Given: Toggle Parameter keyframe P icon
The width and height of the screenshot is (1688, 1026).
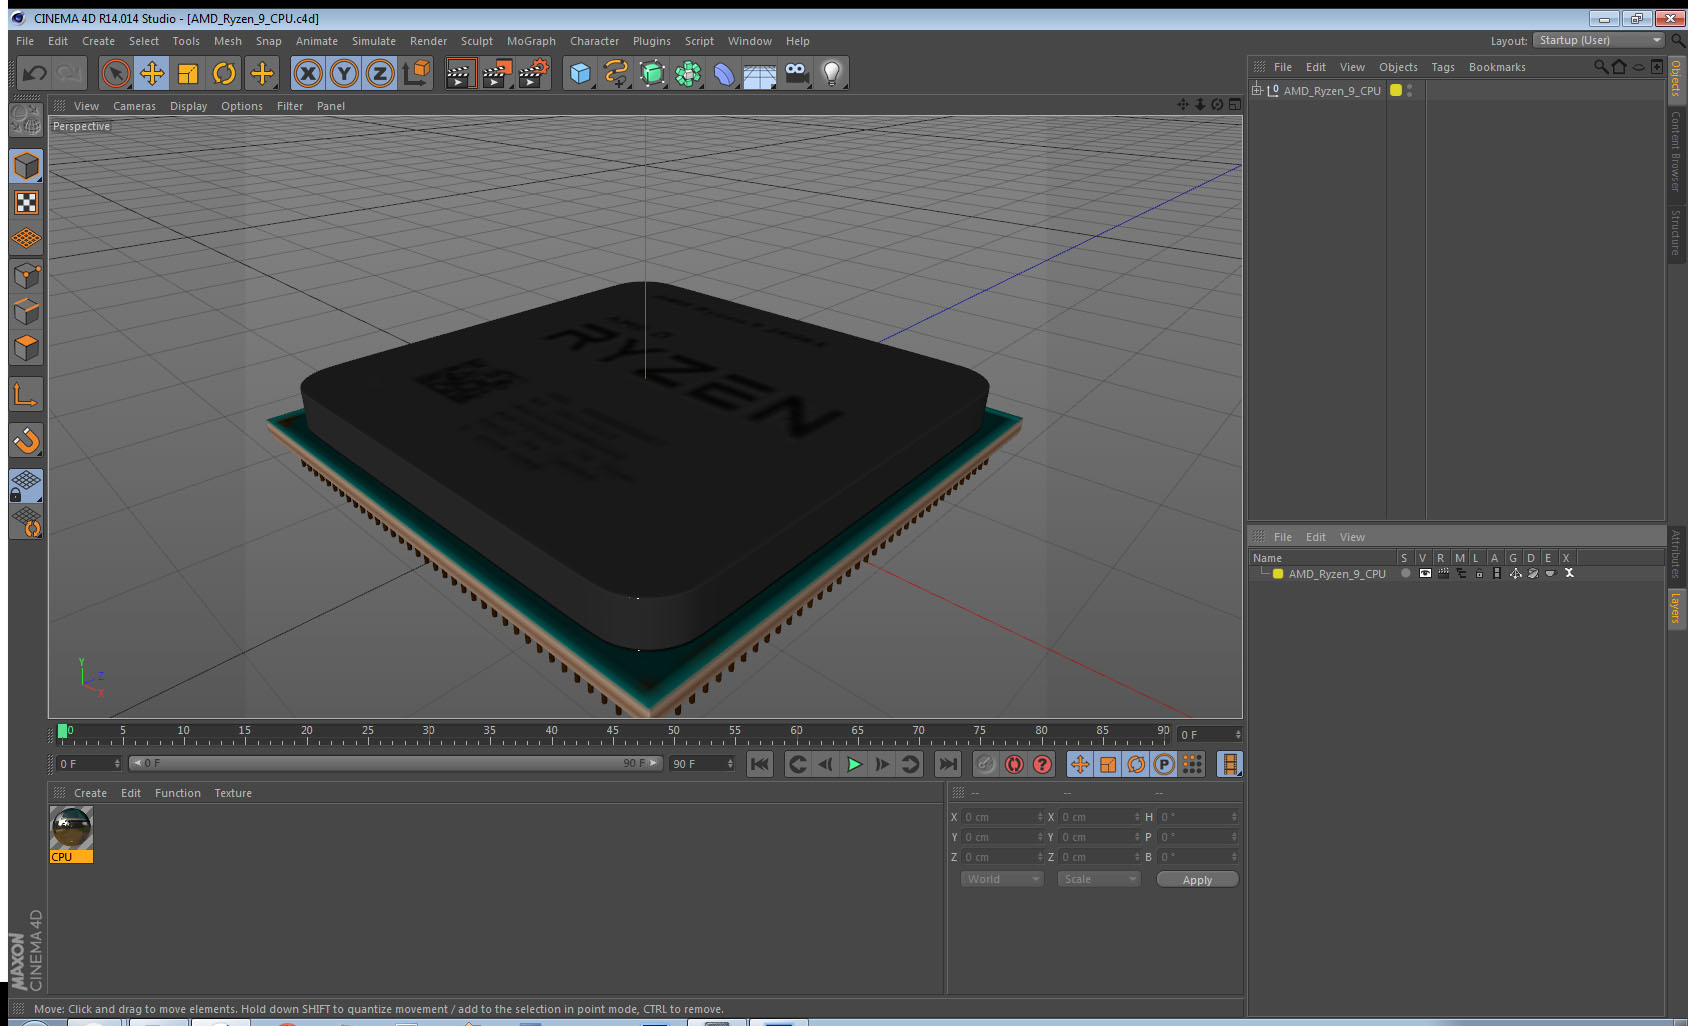Looking at the screenshot, I should click(1164, 764).
